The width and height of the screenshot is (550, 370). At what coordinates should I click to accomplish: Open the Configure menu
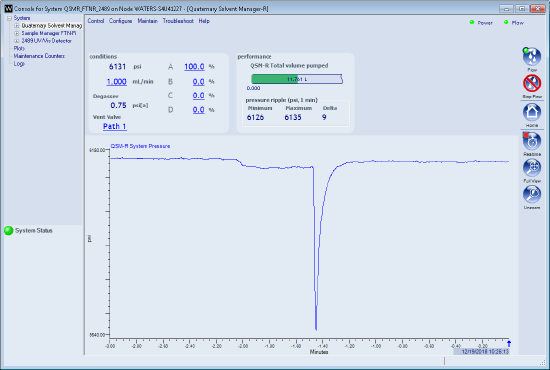point(120,21)
